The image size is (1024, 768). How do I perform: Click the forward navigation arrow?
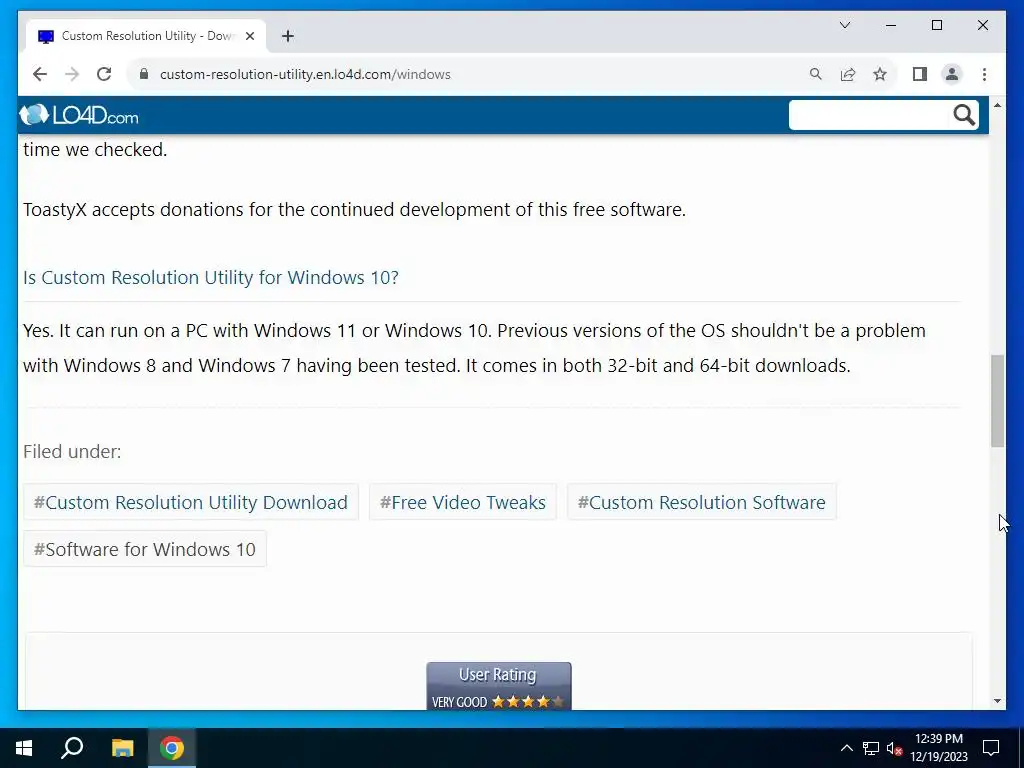tap(72, 74)
